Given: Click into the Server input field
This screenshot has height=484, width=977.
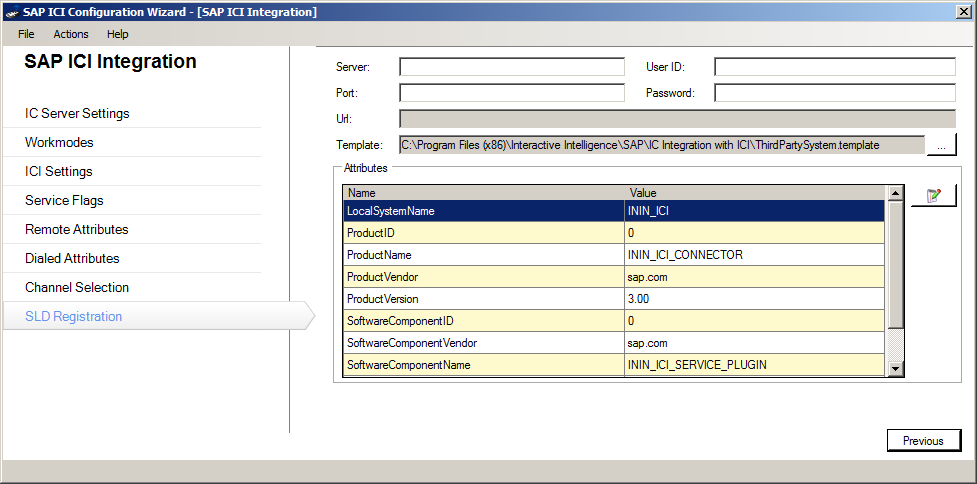Looking at the screenshot, I should [x=511, y=67].
